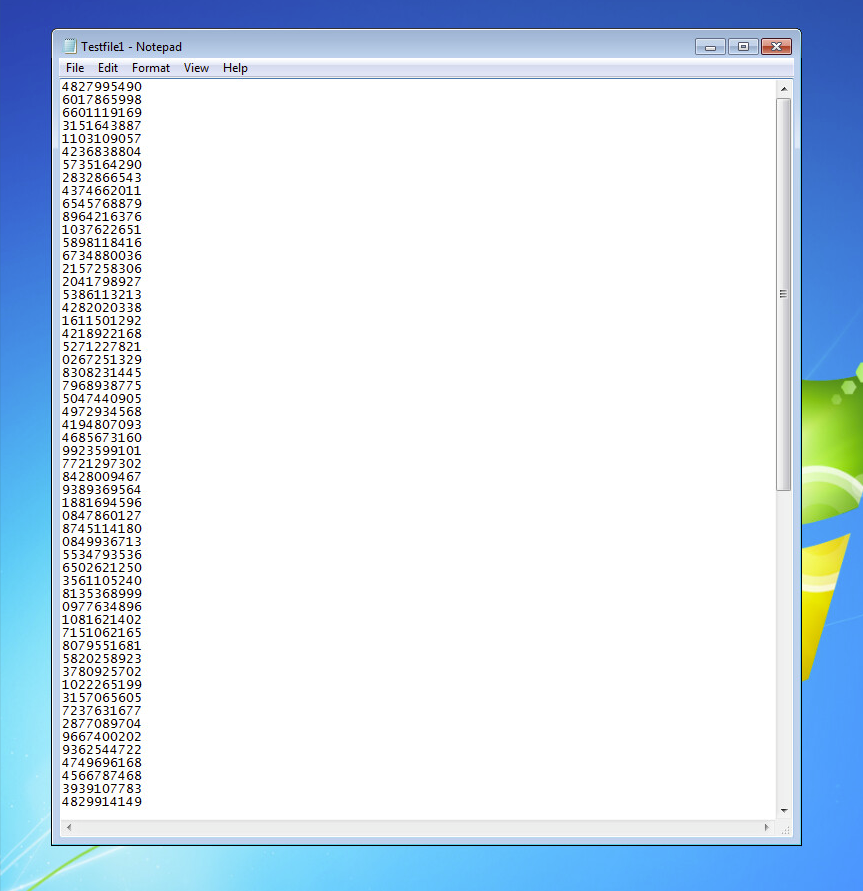Click the vertical scrollbar down arrow
Viewport: 863px width, 891px height.
(x=784, y=810)
